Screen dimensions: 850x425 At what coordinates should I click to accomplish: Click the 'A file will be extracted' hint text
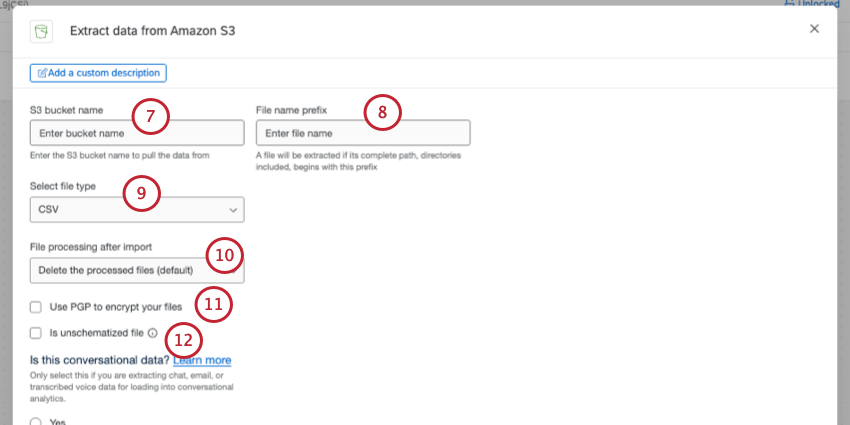(358, 162)
